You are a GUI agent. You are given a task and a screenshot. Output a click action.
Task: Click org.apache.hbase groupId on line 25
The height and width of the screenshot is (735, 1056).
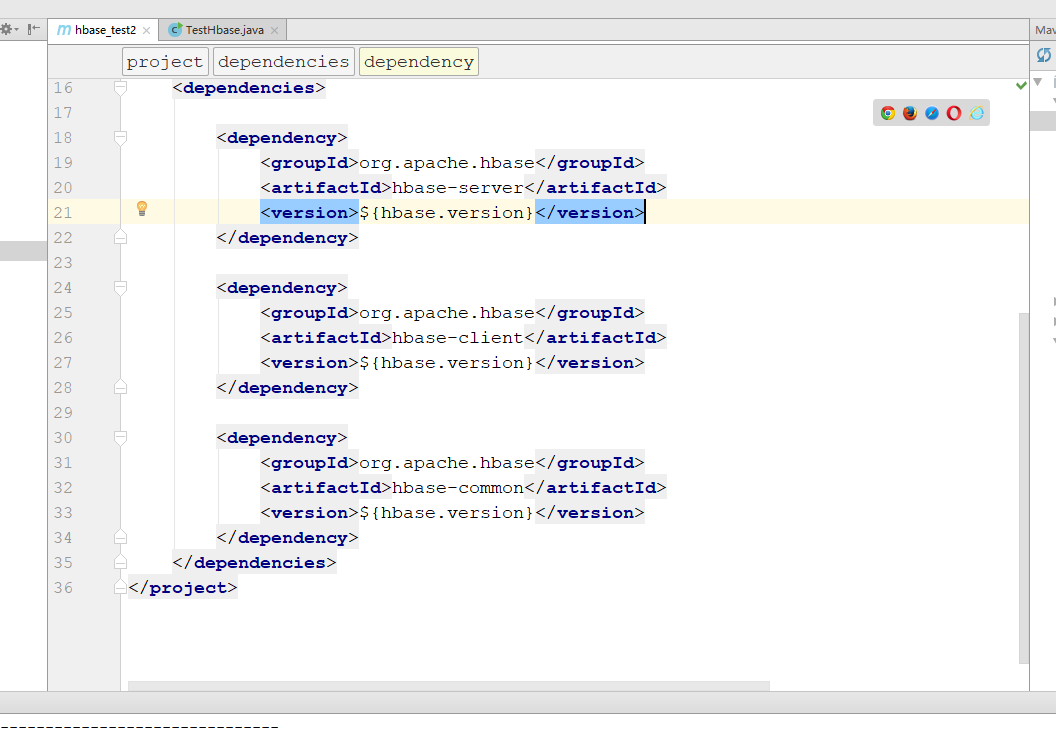(447, 313)
